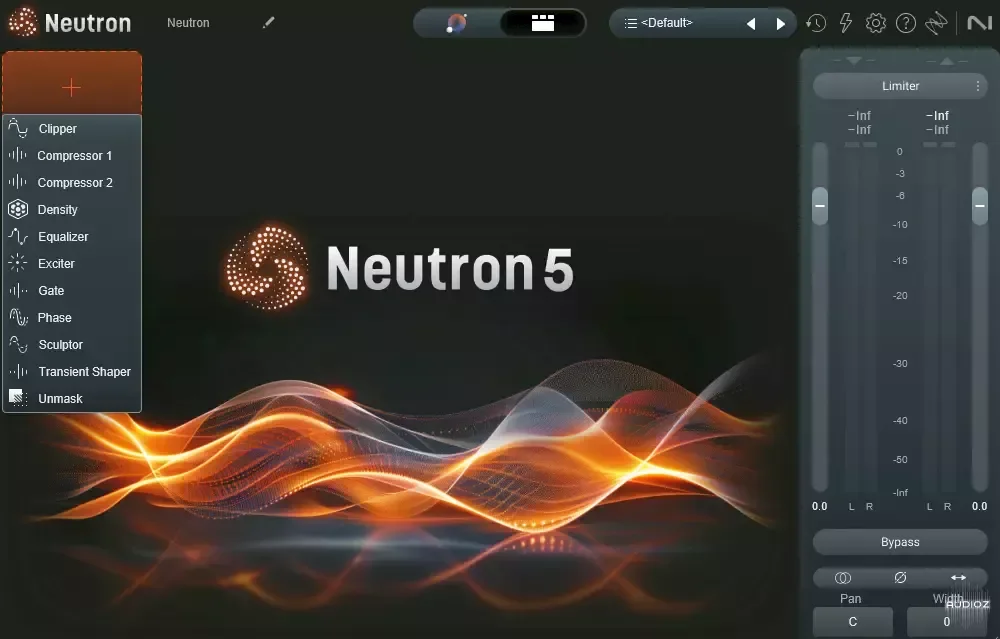
Task: Click the upward triangle above output meter
Action: click(947, 61)
